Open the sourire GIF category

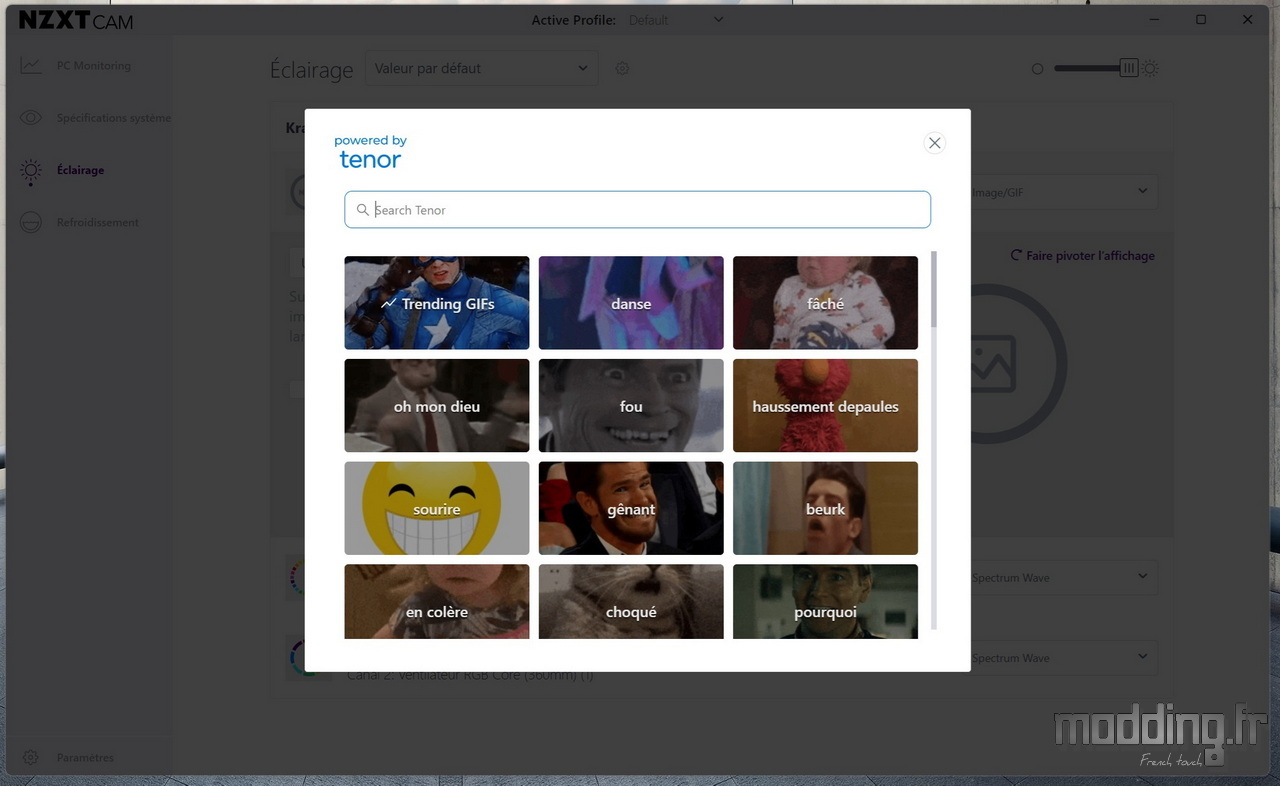(437, 508)
